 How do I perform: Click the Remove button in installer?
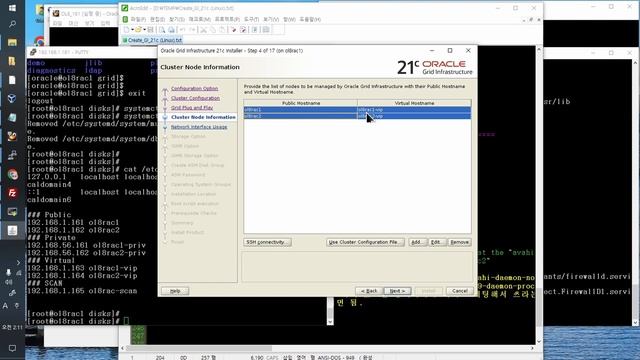(459, 242)
